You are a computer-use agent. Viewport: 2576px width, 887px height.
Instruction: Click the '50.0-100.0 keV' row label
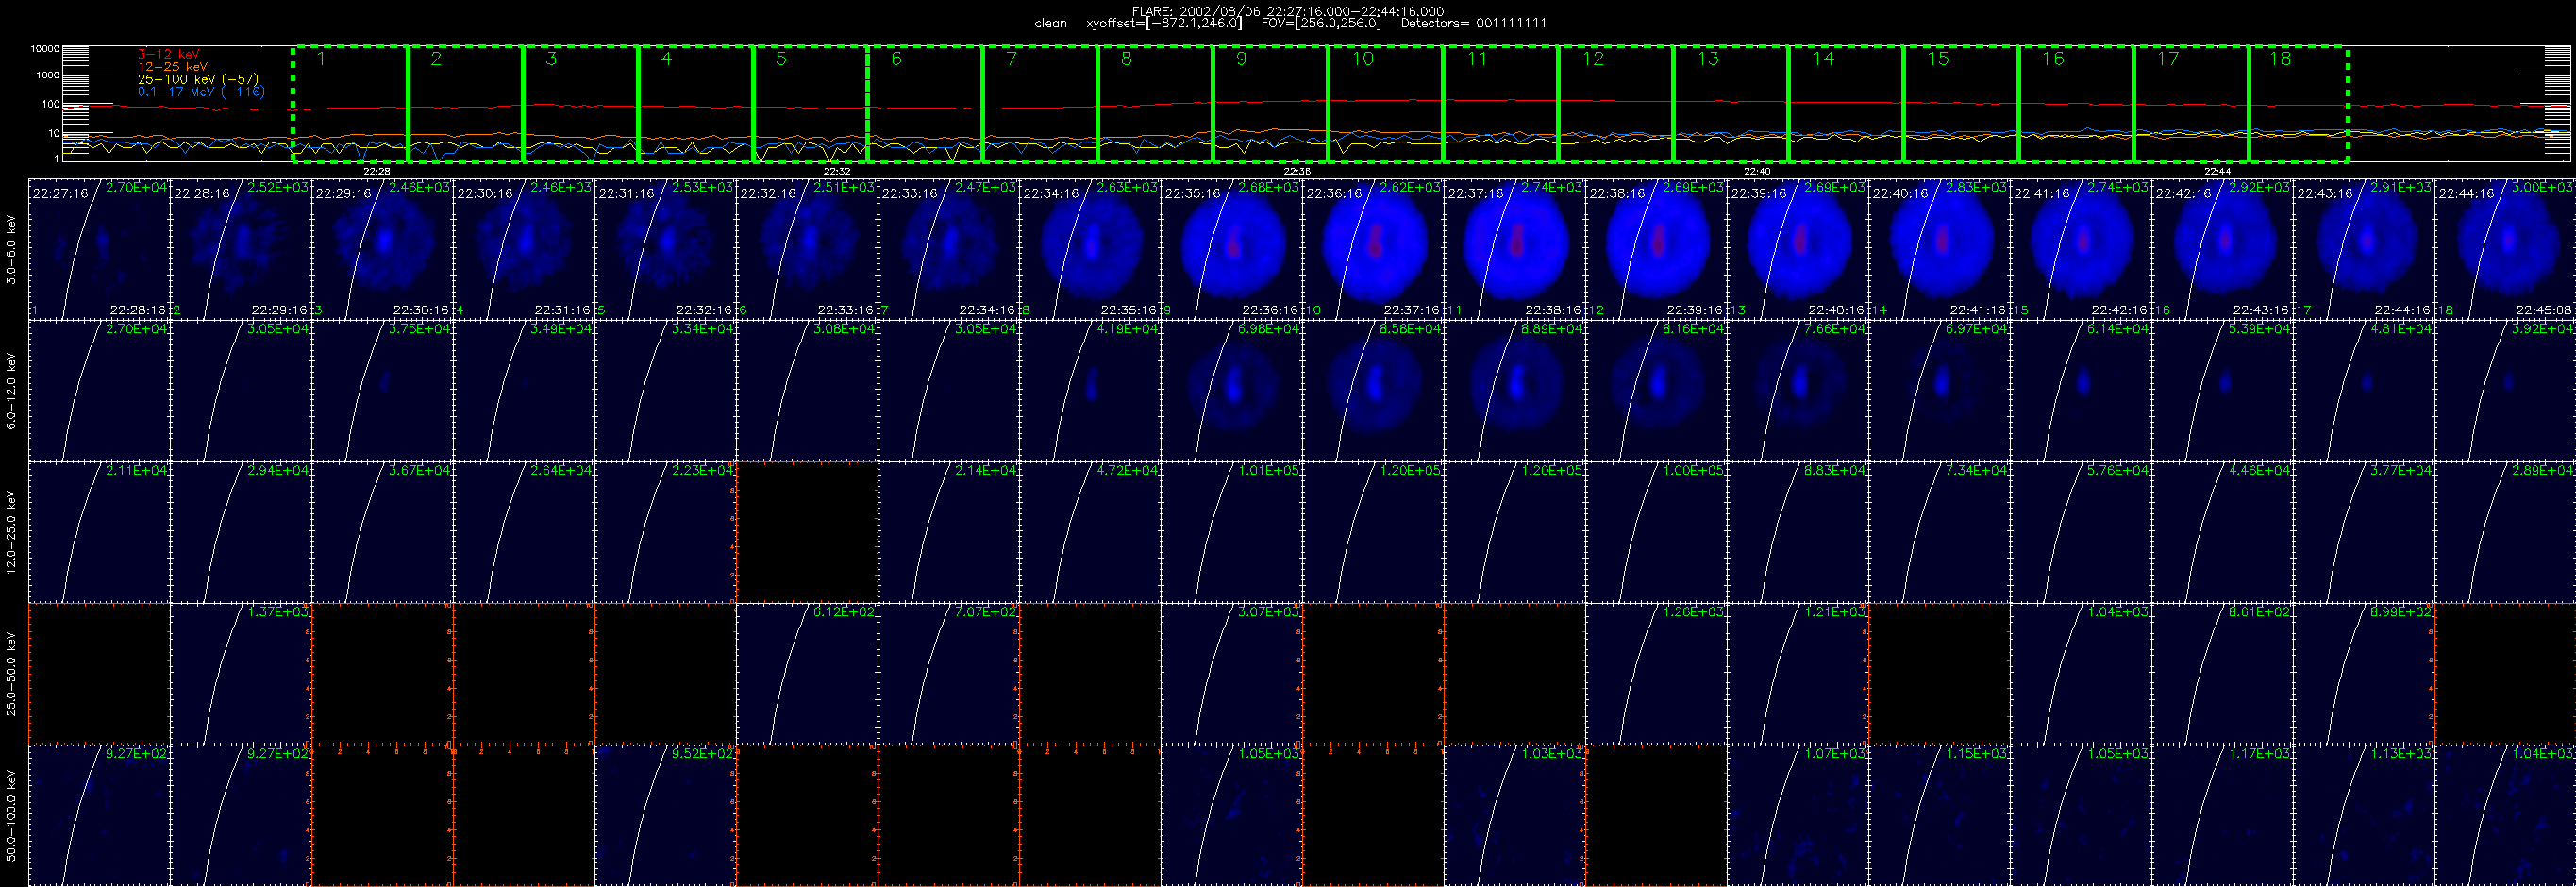11,815
